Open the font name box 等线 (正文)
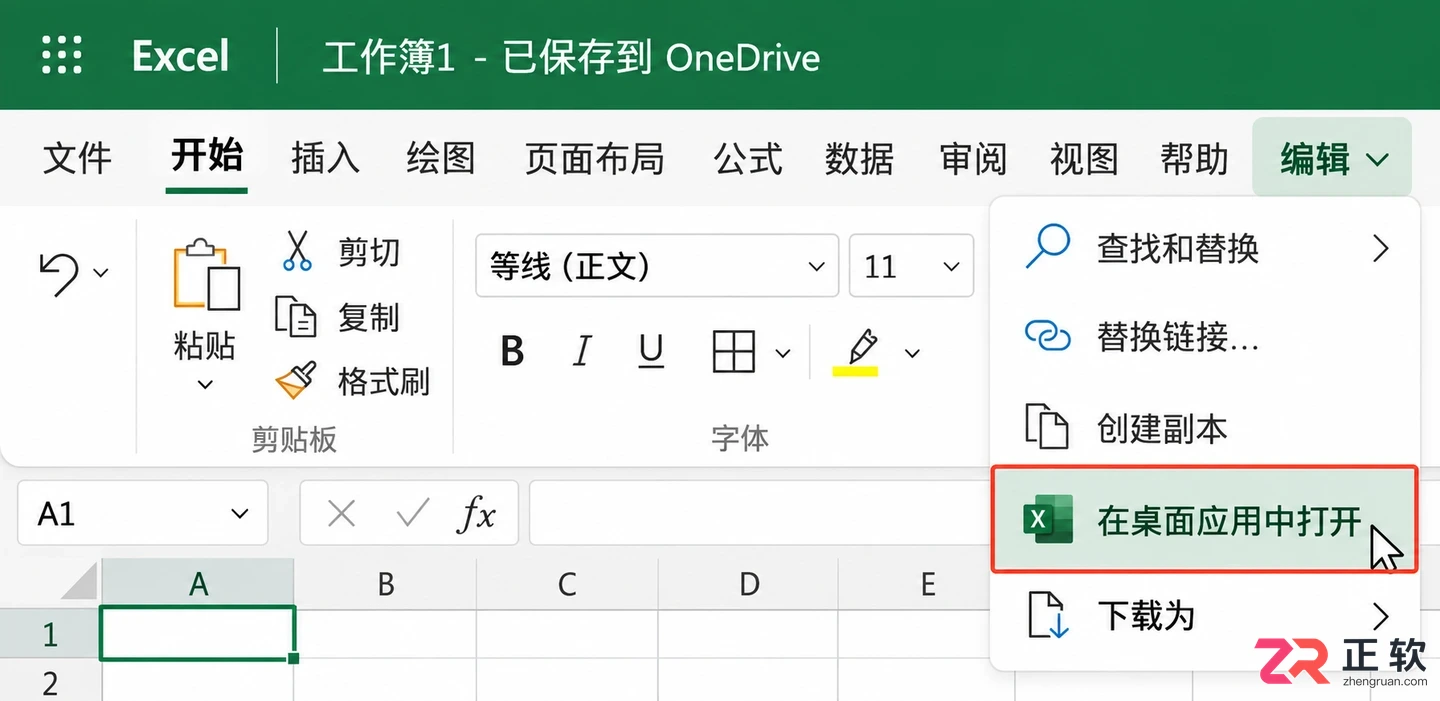The height and width of the screenshot is (701, 1440). click(657, 266)
